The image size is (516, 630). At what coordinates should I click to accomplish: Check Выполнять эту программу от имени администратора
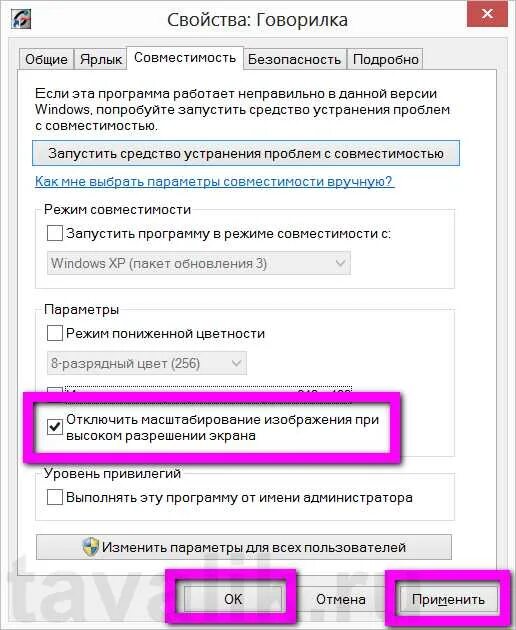55,497
